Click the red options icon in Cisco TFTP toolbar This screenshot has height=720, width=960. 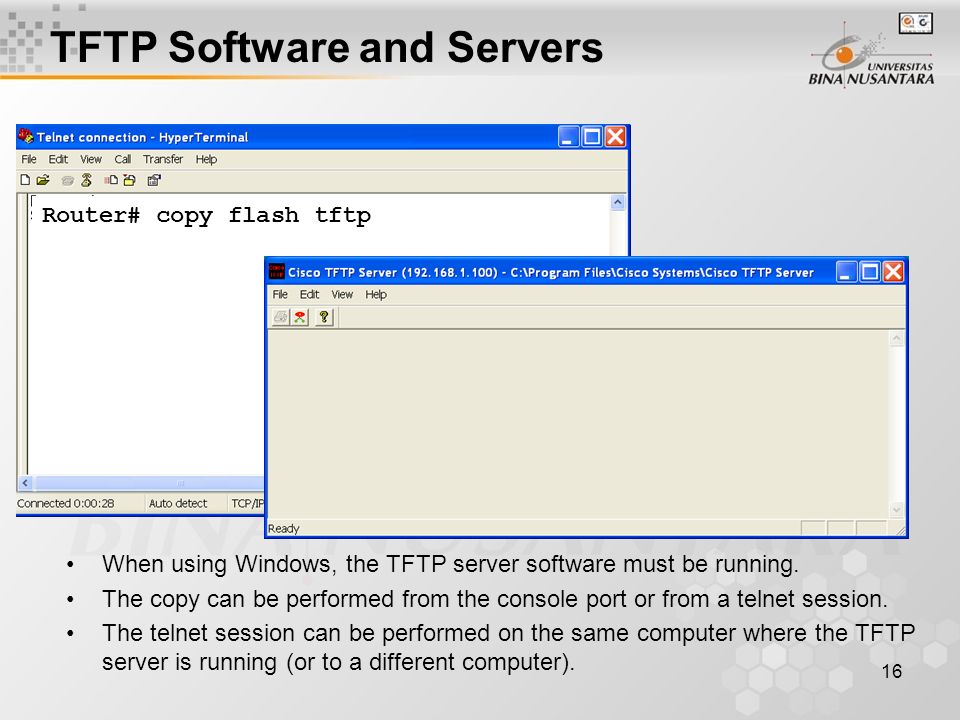pyautogui.click(x=300, y=317)
